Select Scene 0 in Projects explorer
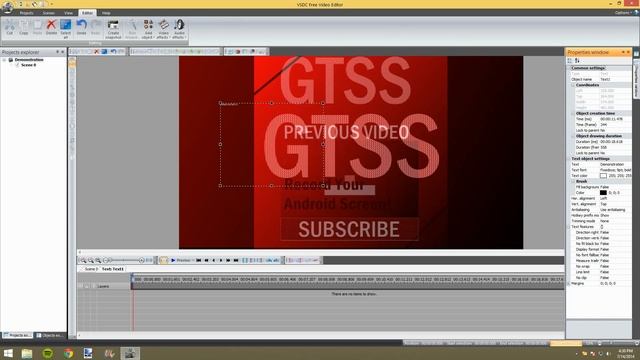This screenshot has height=360, width=640. pos(29,65)
